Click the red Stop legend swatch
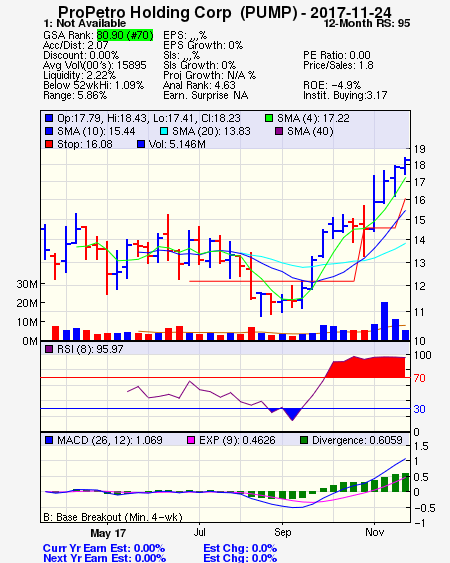Viewport: 450px width, 563px height. pos(49,144)
